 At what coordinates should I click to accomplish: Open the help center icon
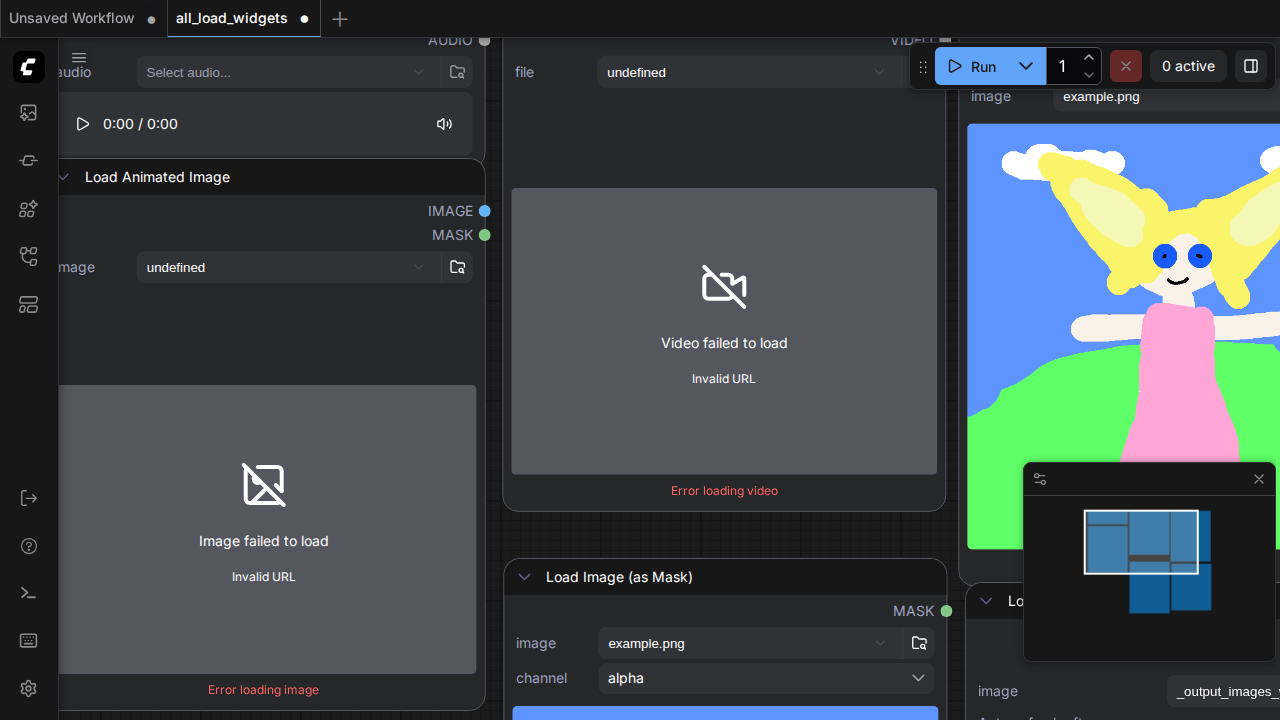click(28, 546)
